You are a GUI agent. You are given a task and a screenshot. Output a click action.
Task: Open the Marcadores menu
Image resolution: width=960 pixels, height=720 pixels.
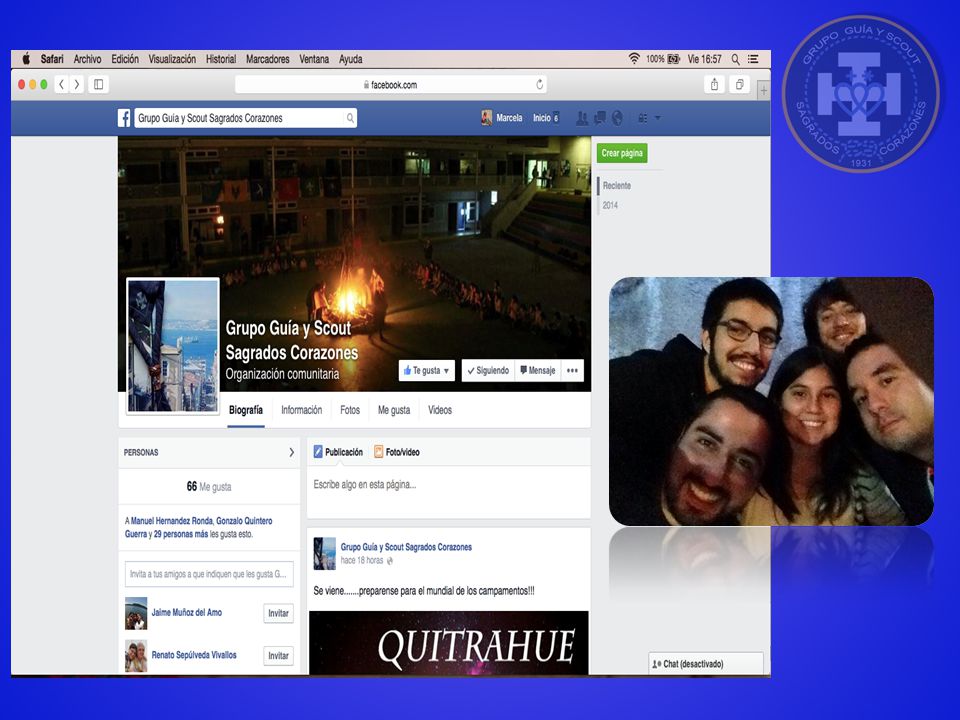[x=268, y=59]
